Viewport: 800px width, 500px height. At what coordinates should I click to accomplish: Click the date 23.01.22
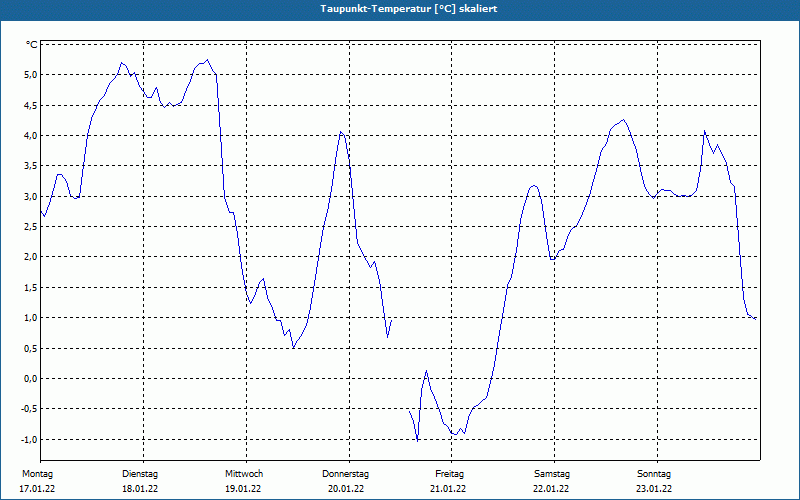(654, 489)
